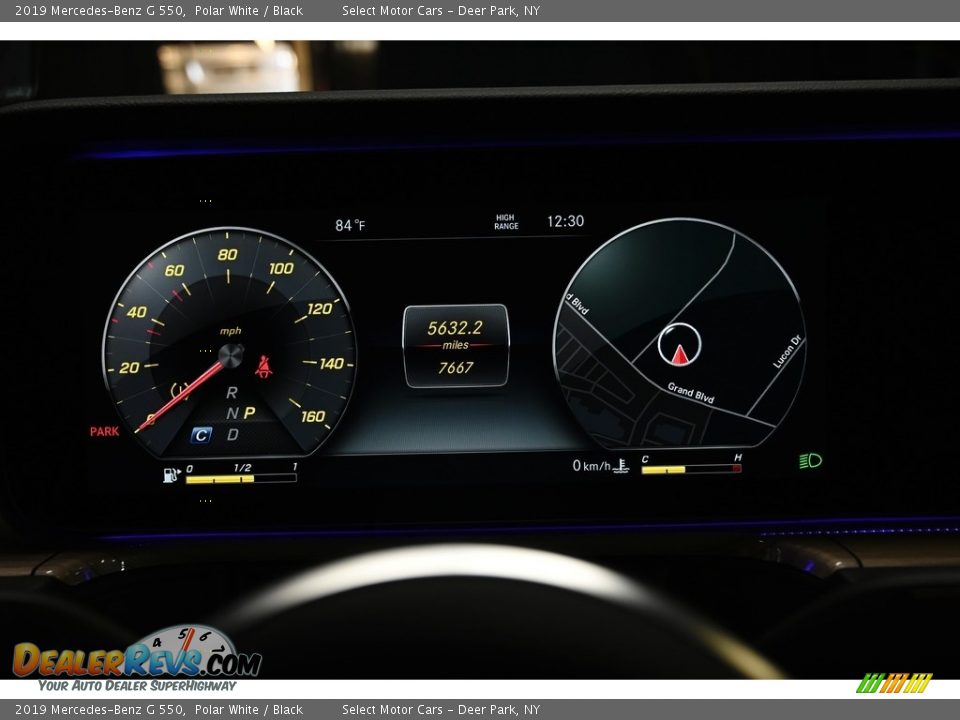Viewport: 960px width, 720px height.
Task: Tap the Lucon Dr street label
Action: [787, 351]
